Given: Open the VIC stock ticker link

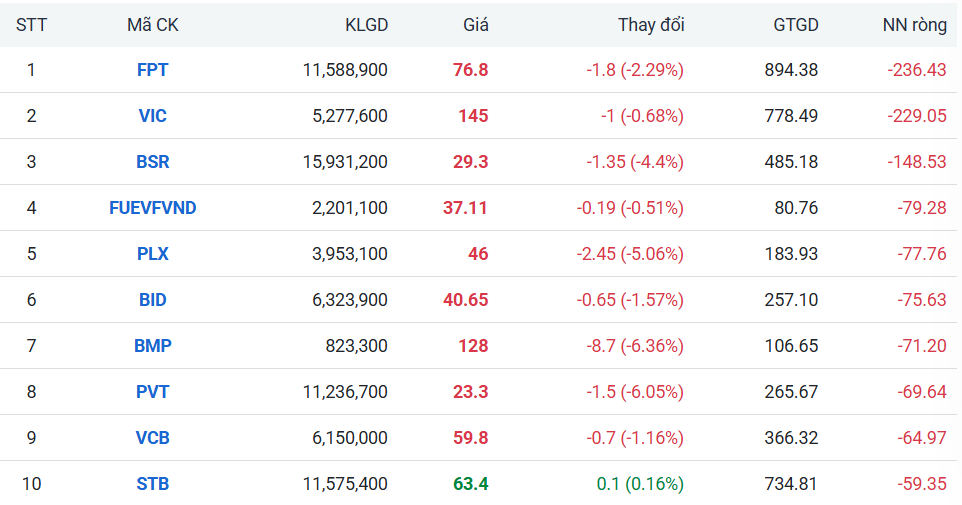Looking at the screenshot, I should [x=152, y=116].
